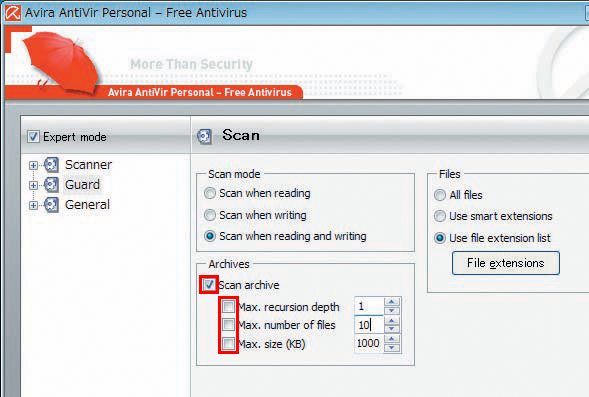The width and height of the screenshot is (589, 397).
Task: Select the Guard tree item label
Action: coord(82,185)
